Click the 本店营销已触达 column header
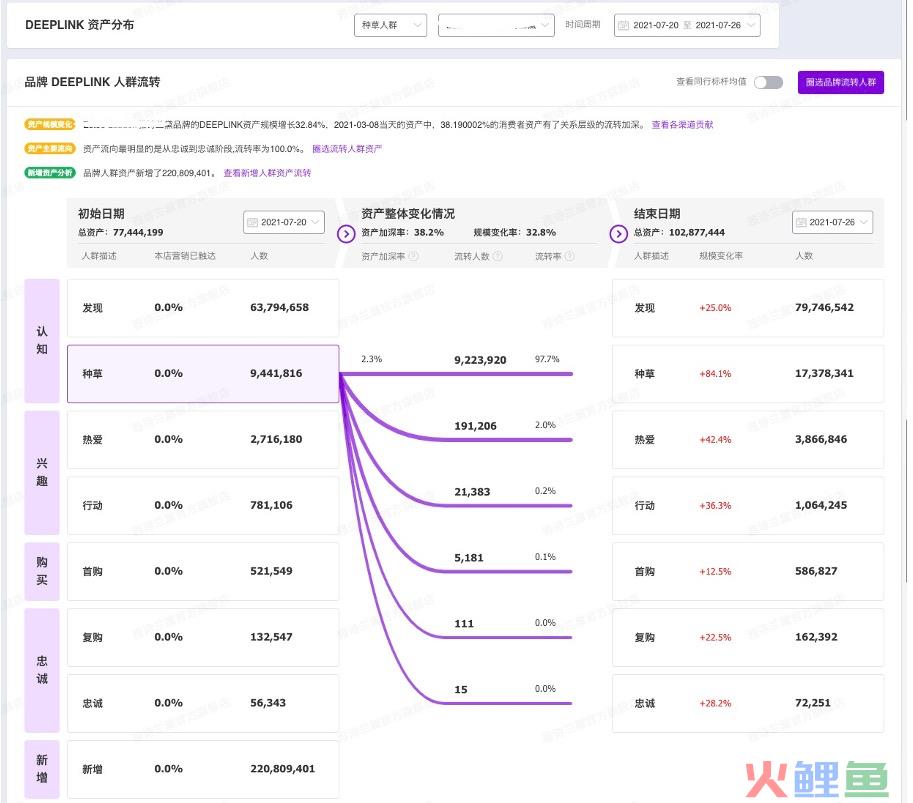Screen dimensions: 913x803 (x=185, y=256)
